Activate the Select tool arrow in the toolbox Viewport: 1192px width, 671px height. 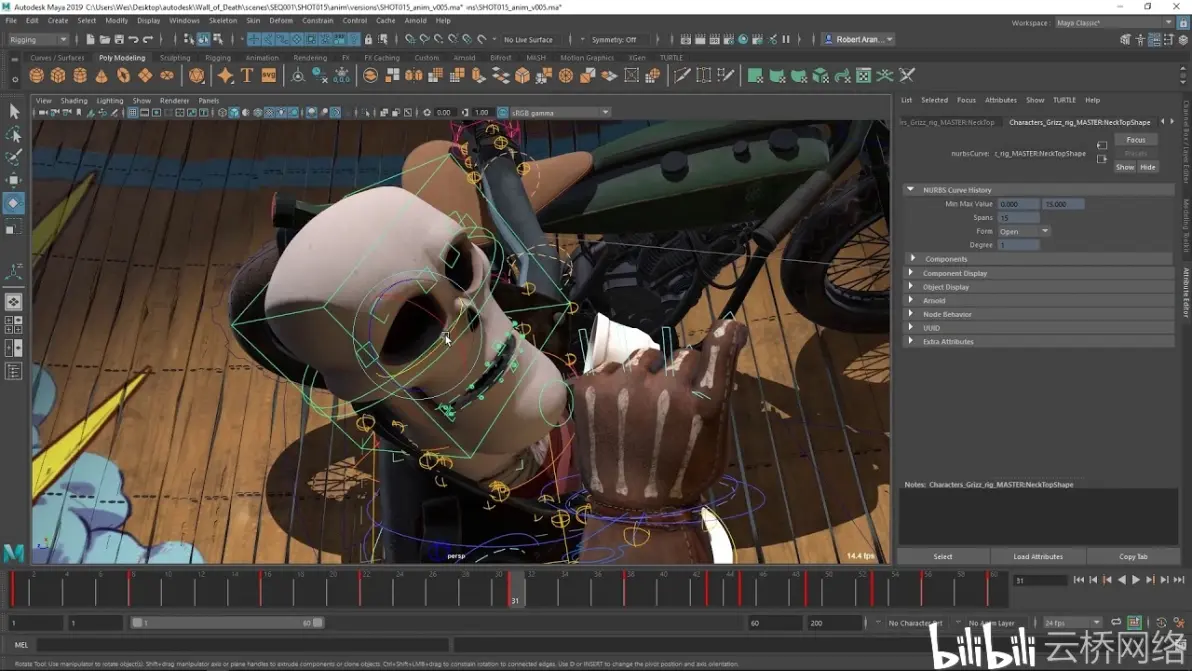14,111
